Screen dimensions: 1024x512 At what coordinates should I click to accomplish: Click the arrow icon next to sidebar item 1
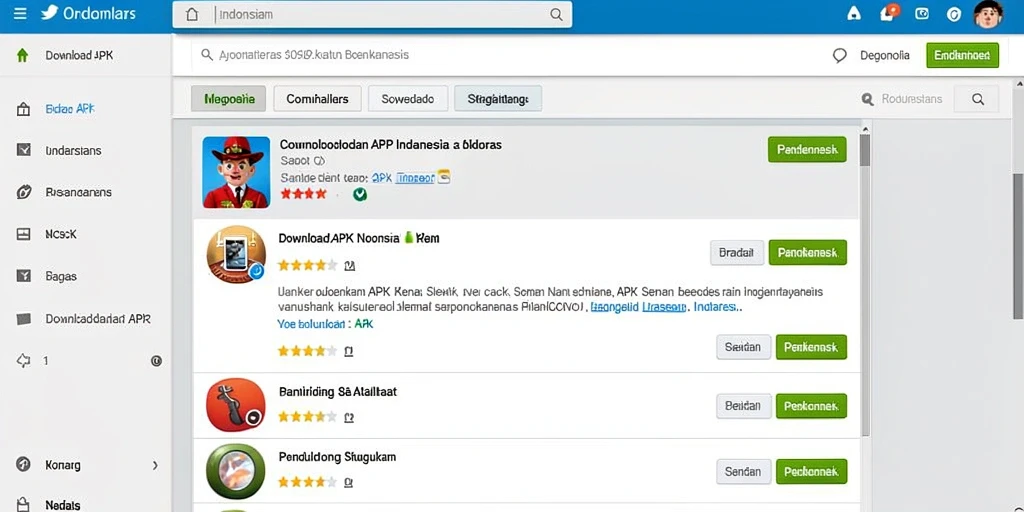pos(24,360)
